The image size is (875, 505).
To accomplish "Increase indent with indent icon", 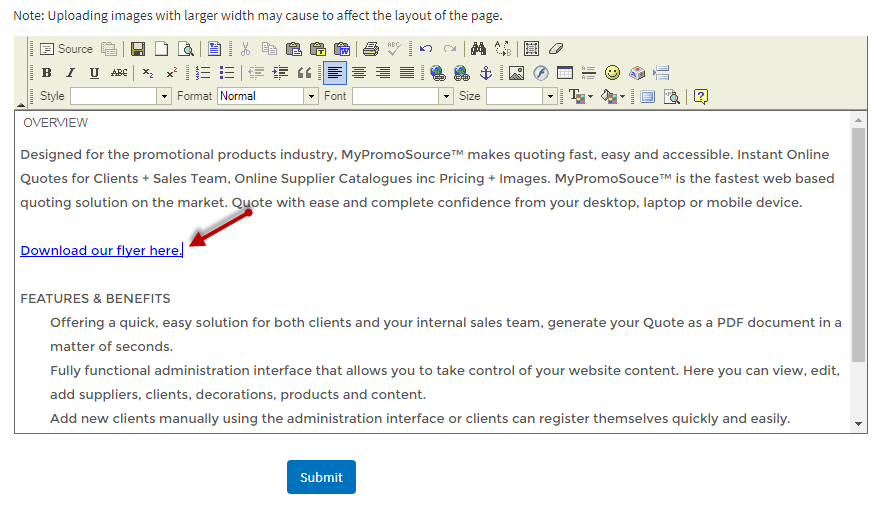I will click(280, 73).
